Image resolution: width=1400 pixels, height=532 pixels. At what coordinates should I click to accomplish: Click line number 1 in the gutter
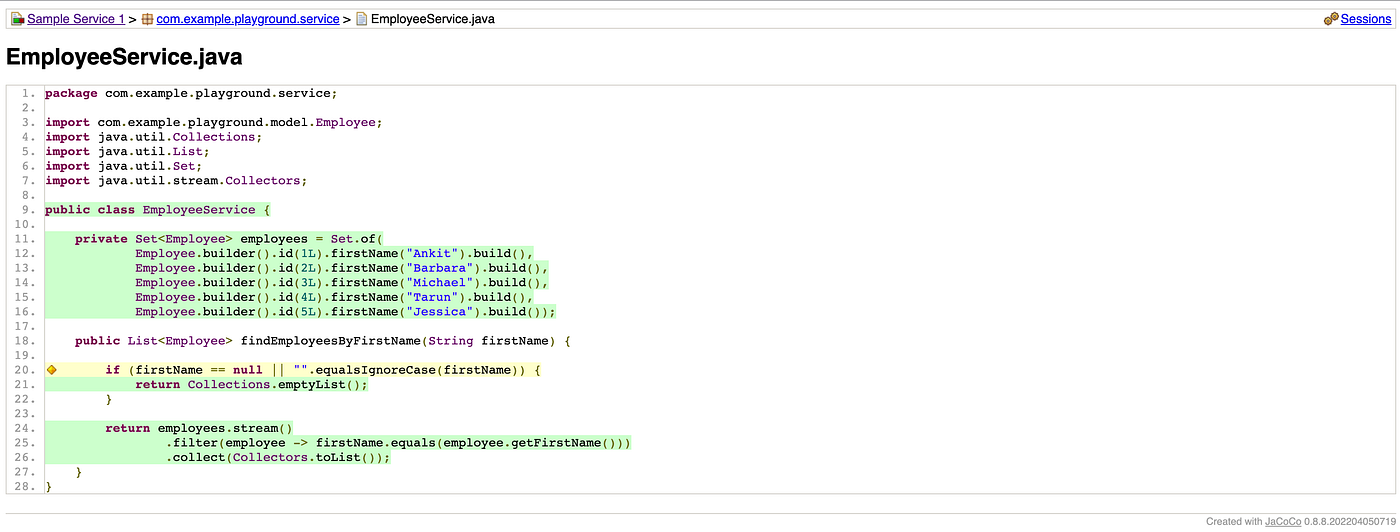point(29,93)
